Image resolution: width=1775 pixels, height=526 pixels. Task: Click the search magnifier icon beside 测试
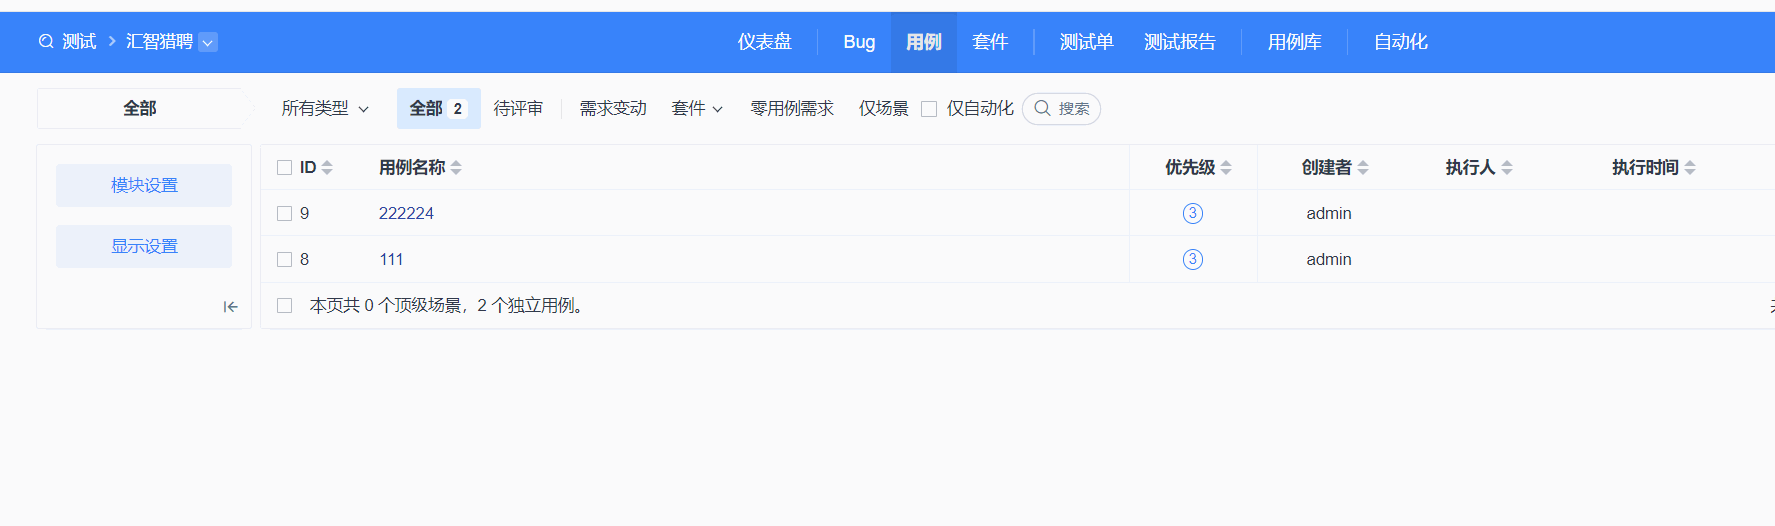pyautogui.click(x=46, y=42)
